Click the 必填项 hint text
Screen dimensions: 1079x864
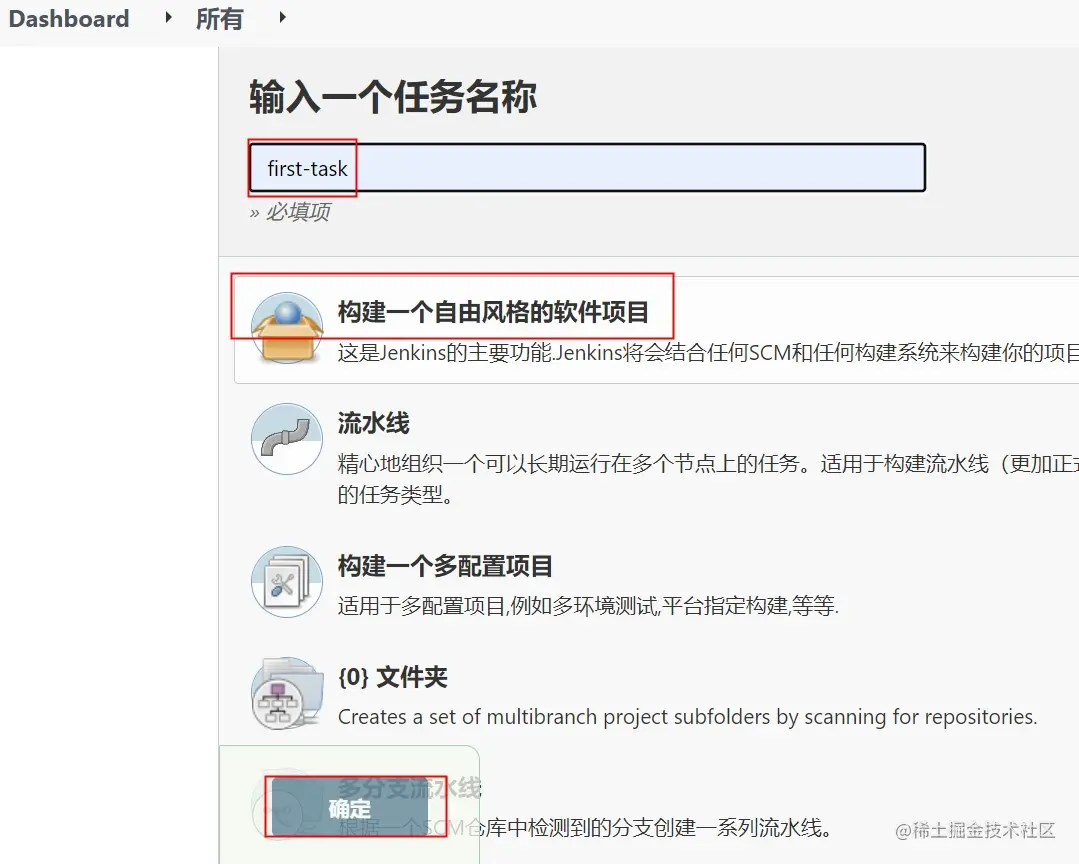[x=290, y=212]
